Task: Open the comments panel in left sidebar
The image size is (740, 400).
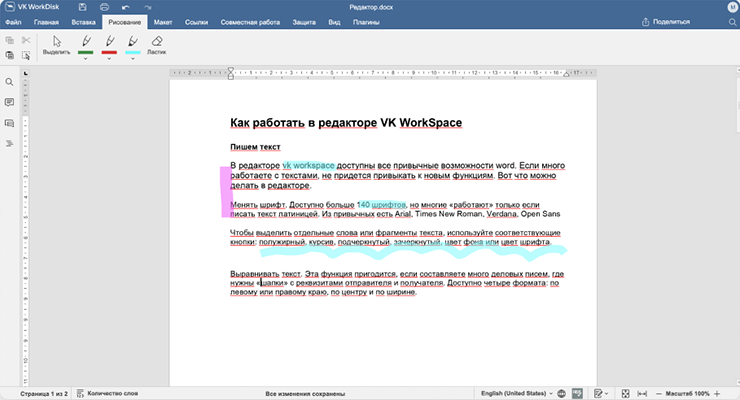Action: (x=9, y=102)
